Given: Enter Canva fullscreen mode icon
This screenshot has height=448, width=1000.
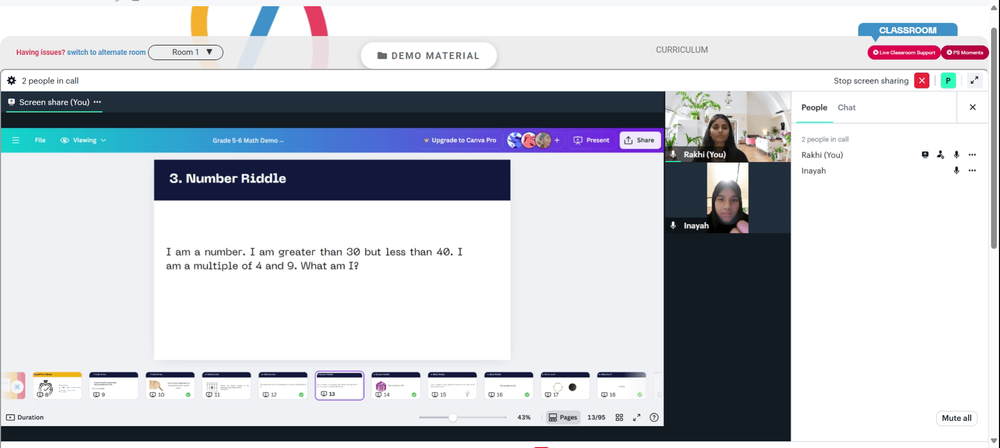Looking at the screenshot, I should click(x=636, y=417).
